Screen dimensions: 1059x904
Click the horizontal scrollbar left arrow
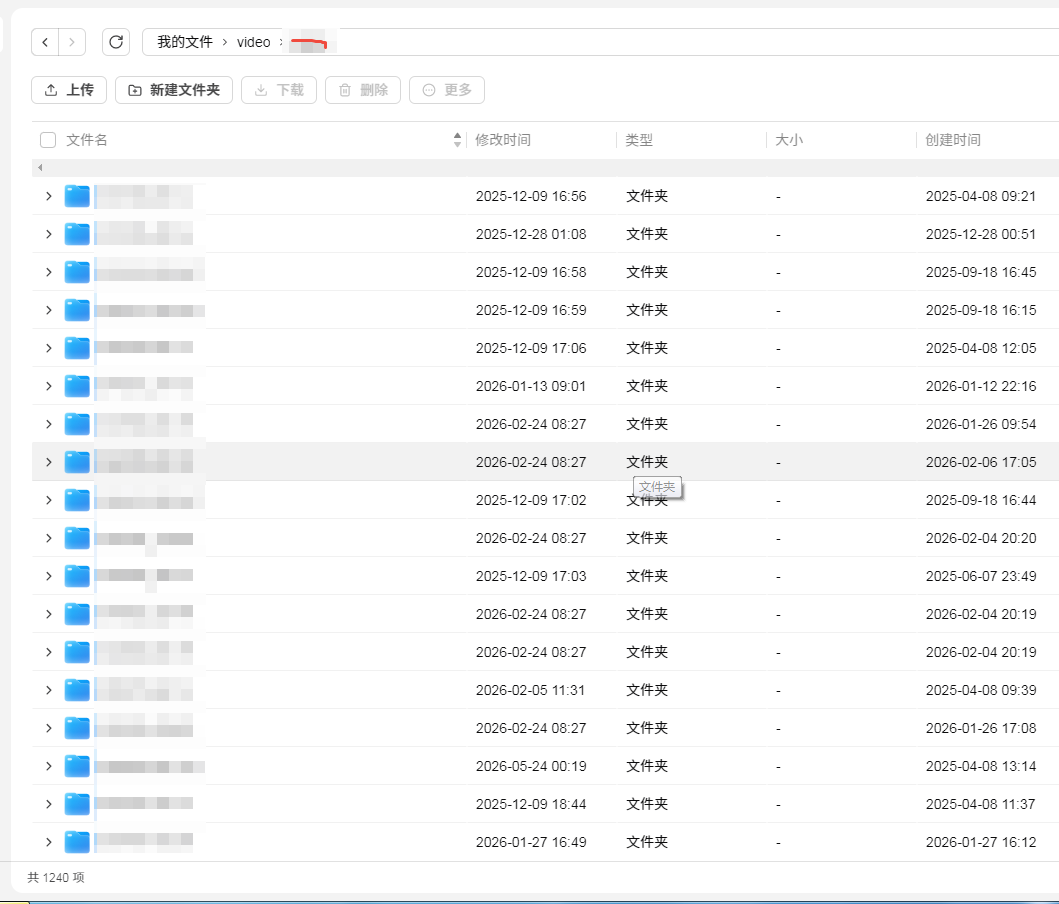(x=41, y=167)
